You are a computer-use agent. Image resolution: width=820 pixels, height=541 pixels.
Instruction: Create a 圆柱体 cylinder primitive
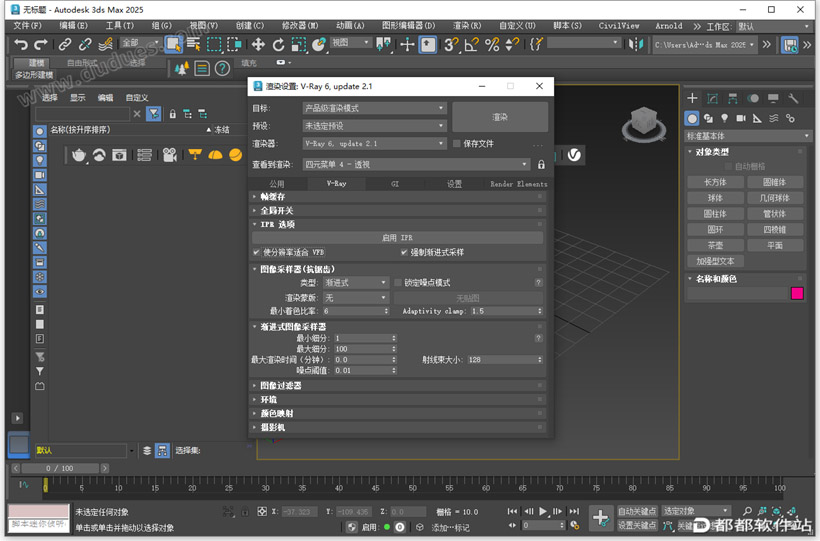(x=715, y=214)
